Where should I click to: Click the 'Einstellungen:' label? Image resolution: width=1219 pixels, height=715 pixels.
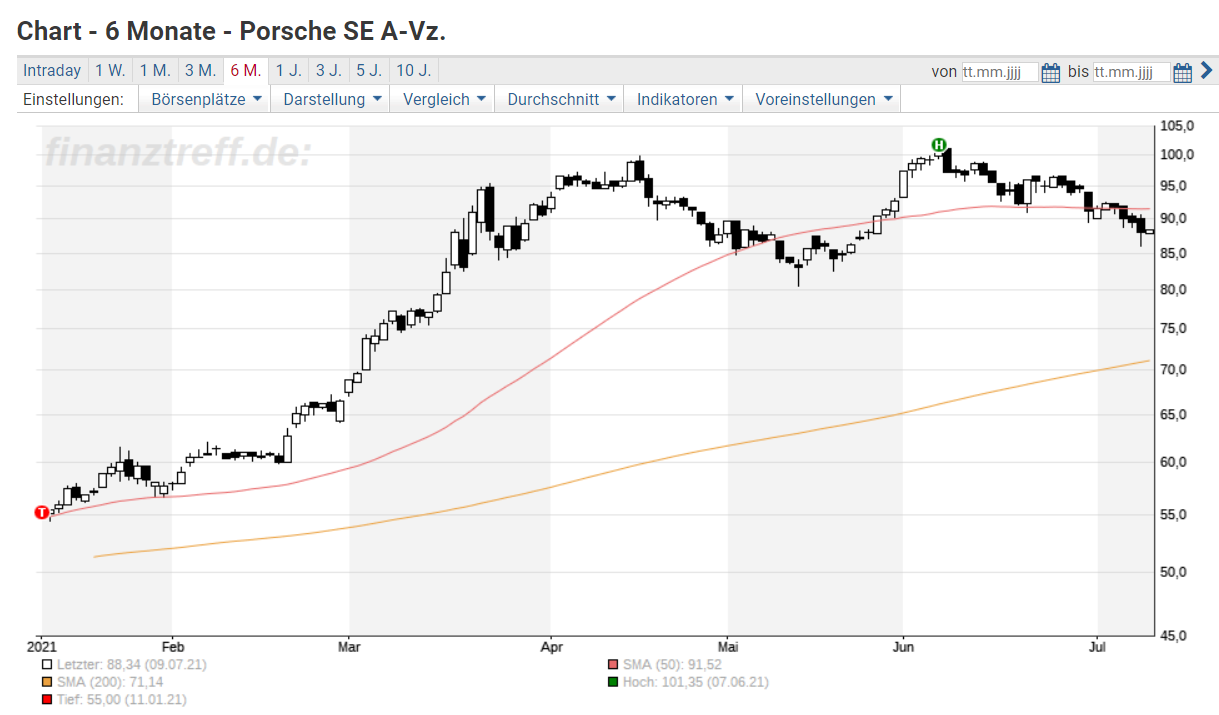(73, 99)
